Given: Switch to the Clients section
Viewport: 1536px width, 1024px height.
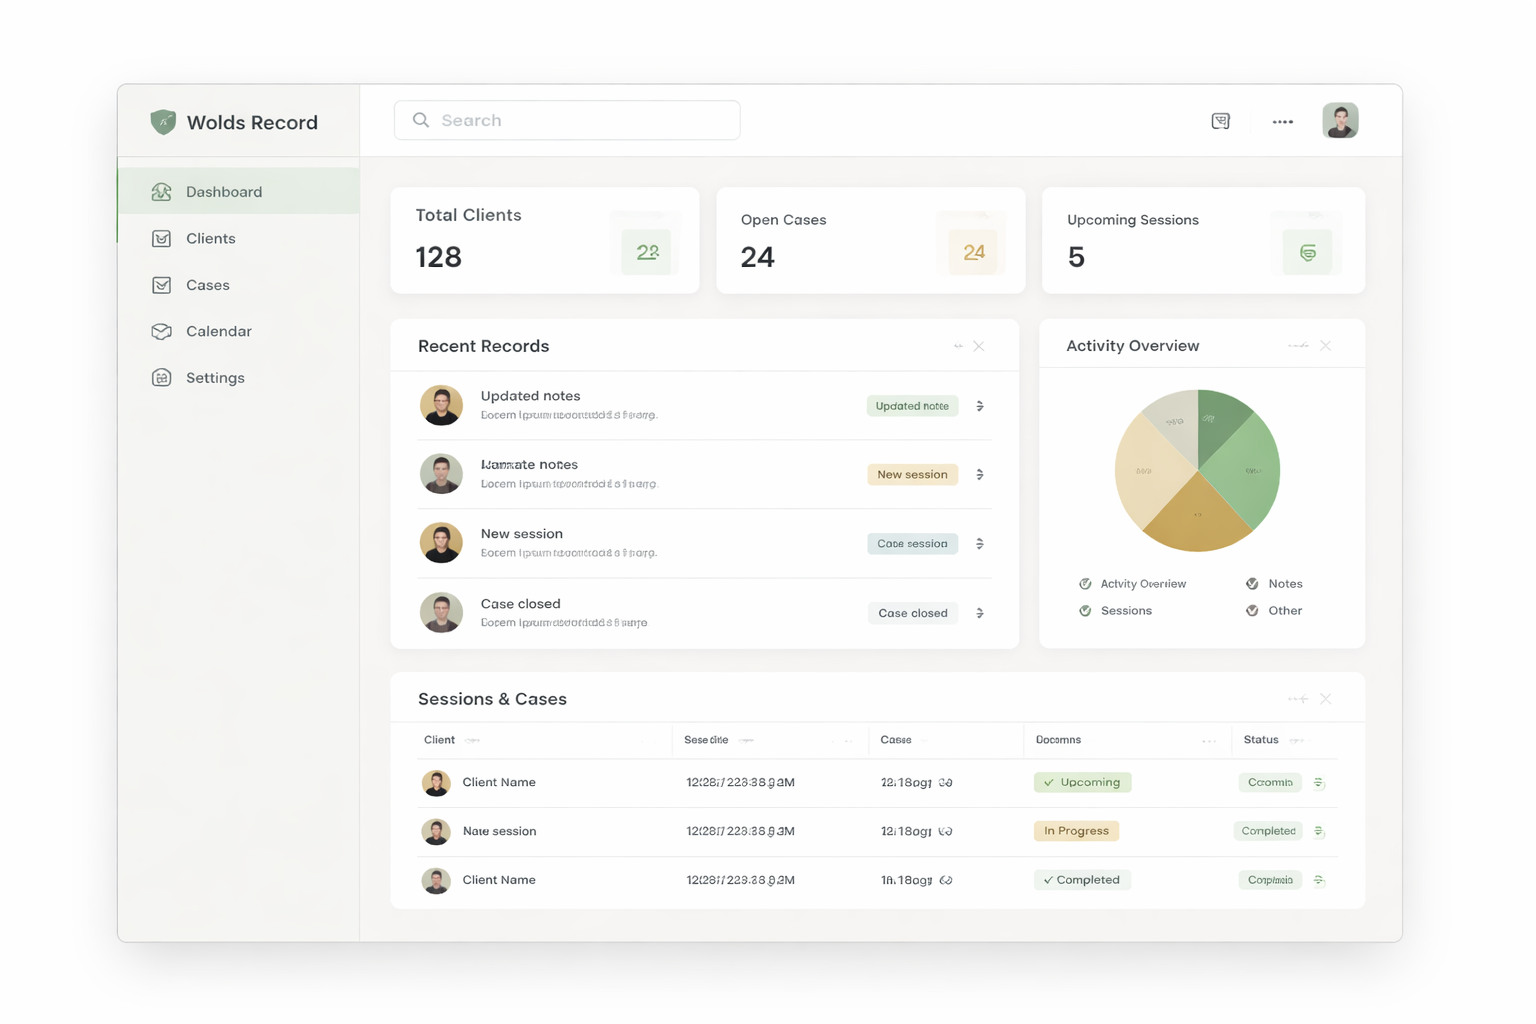Looking at the screenshot, I should tap(210, 238).
